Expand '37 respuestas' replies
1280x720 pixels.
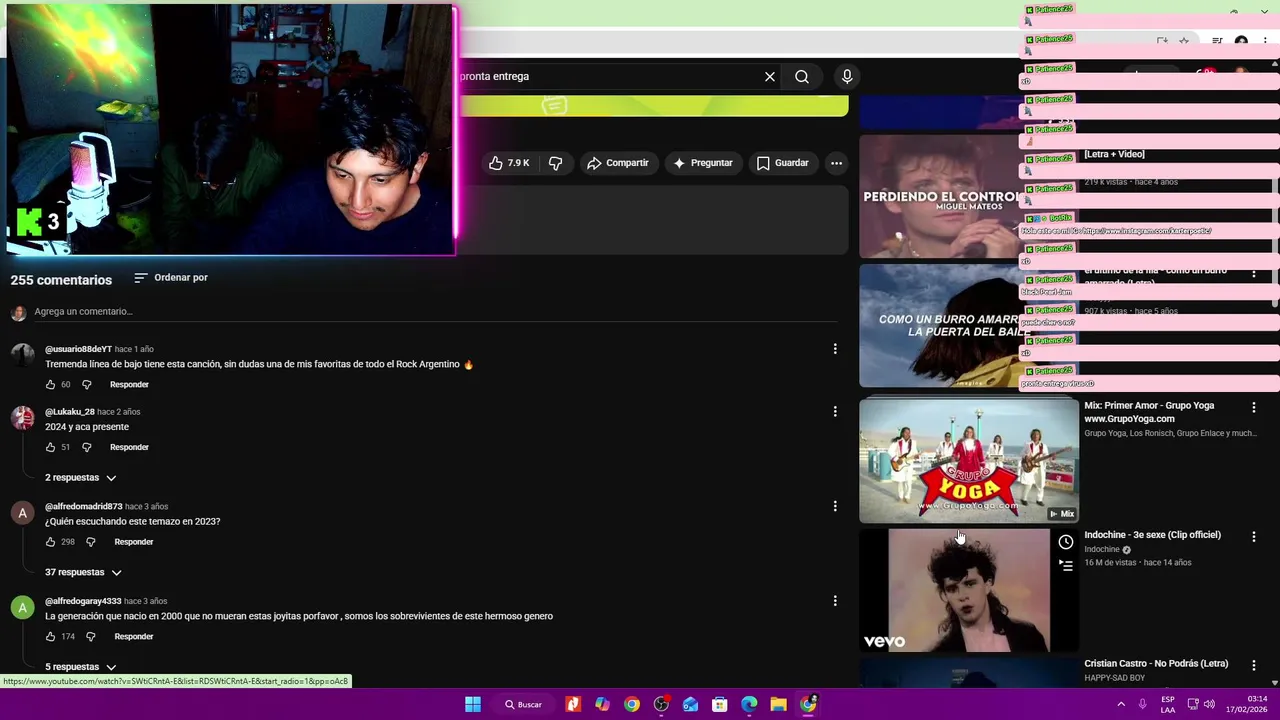pyautogui.click(x=83, y=573)
